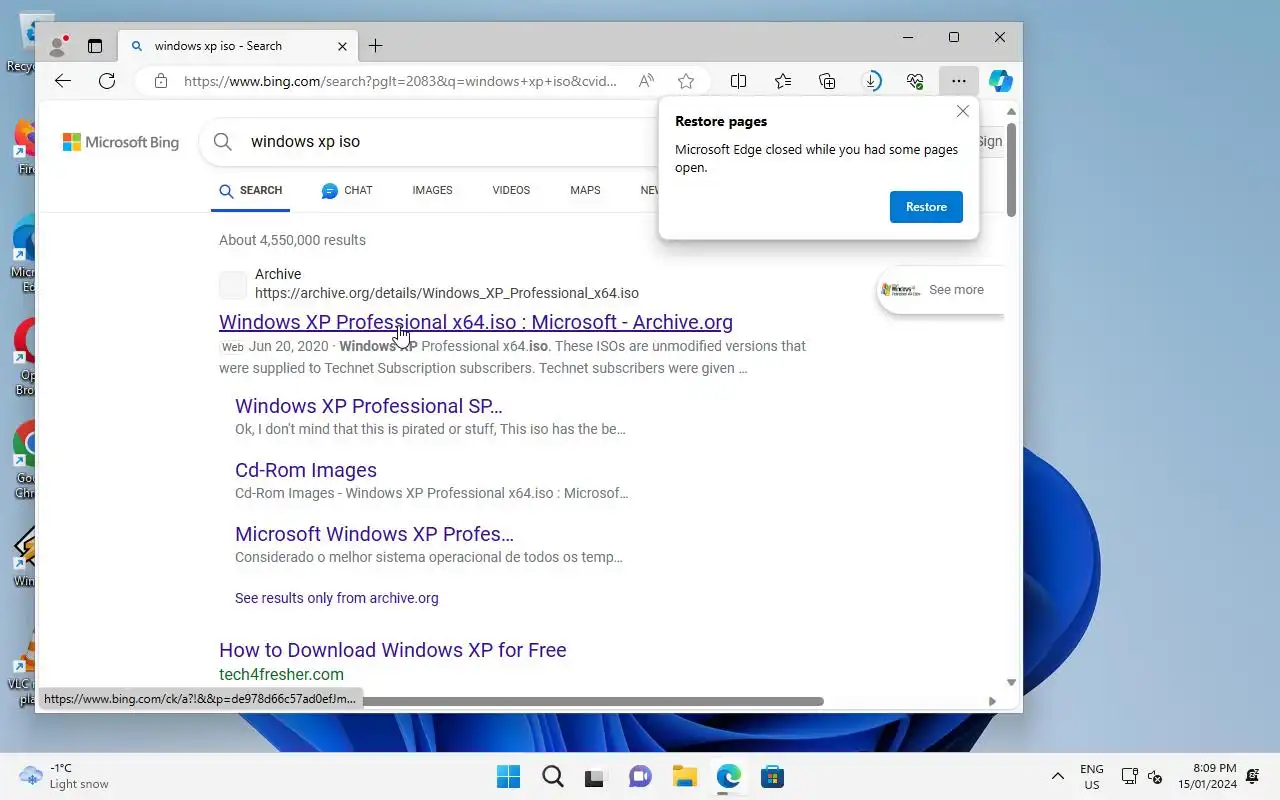Open a new tab with plus button
This screenshot has width=1280, height=800.
tap(375, 45)
